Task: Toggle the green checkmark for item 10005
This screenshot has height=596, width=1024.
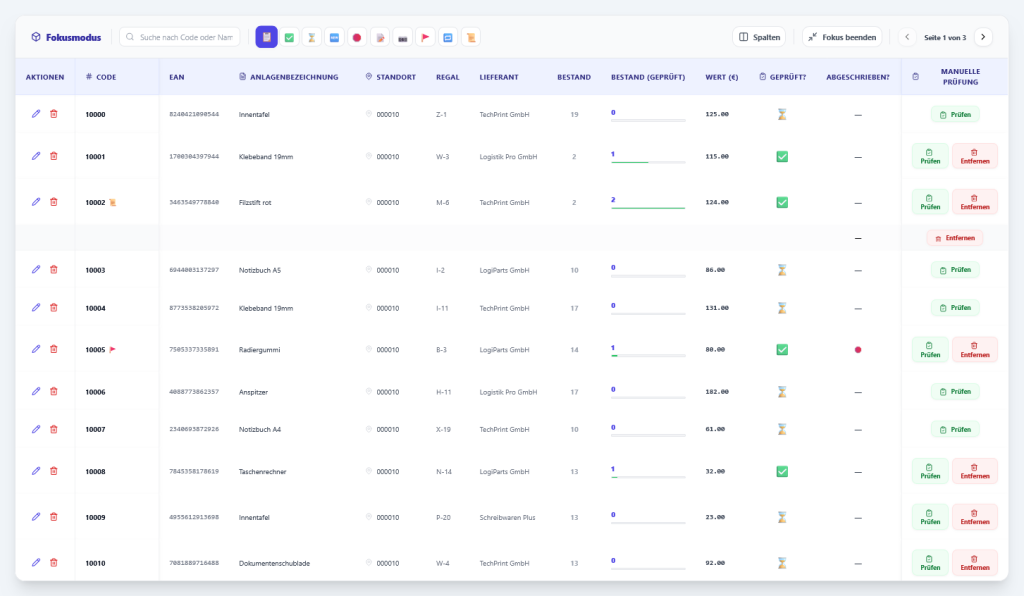Action: [x=782, y=349]
